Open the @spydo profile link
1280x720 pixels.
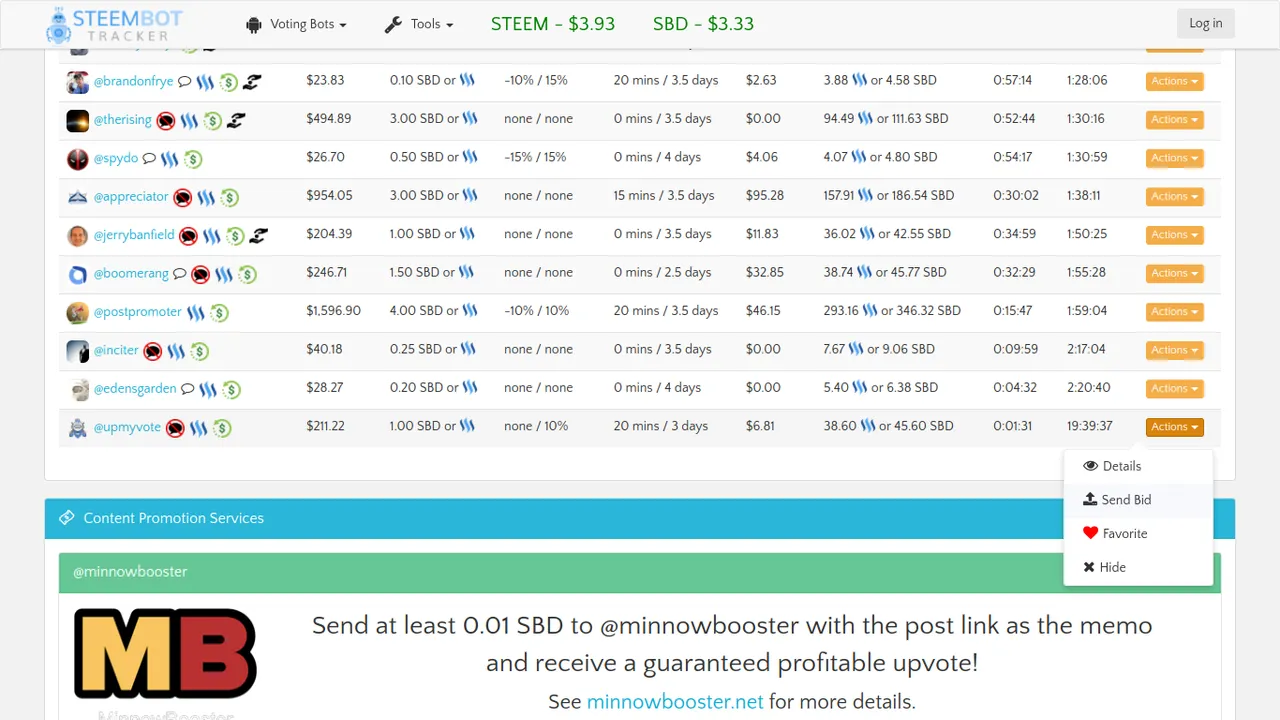pos(116,158)
